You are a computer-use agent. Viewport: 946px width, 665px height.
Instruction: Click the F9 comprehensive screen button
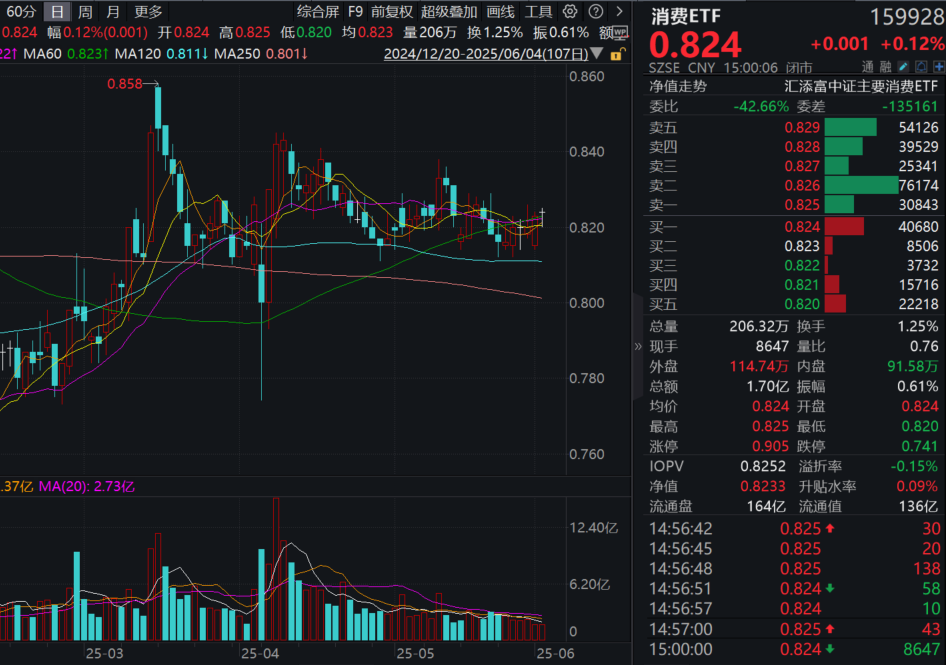356,11
